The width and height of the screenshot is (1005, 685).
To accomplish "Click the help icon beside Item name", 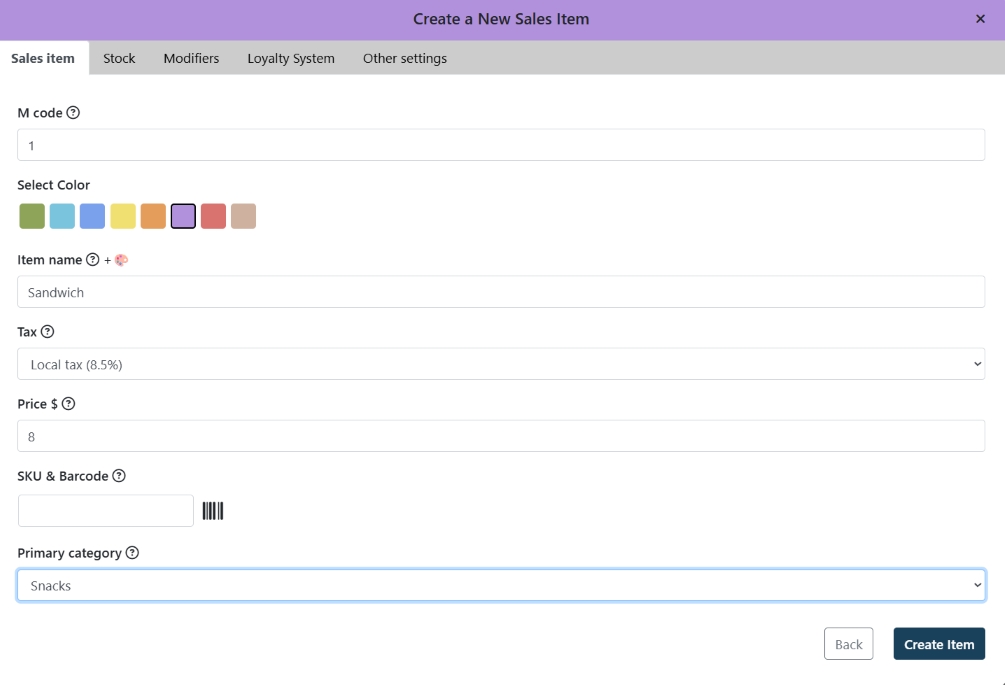I will coord(90,259).
